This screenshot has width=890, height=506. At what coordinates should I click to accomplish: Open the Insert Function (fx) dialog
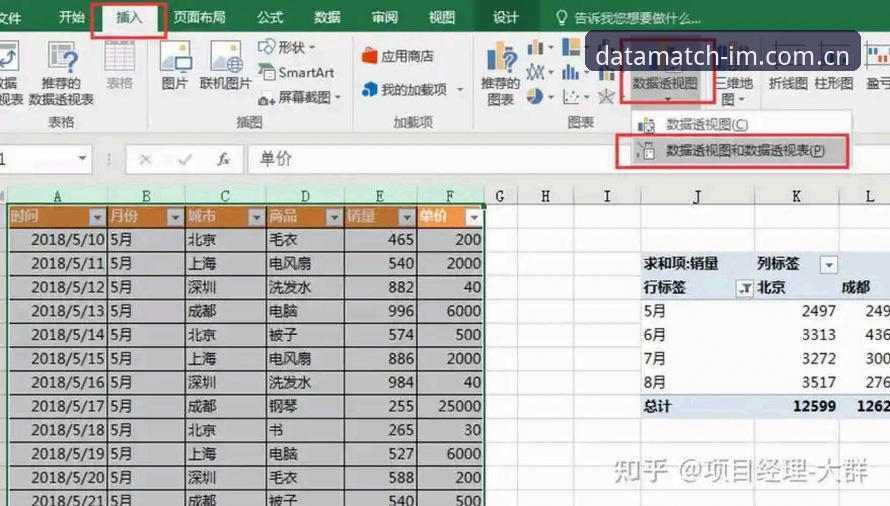(x=224, y=160)
